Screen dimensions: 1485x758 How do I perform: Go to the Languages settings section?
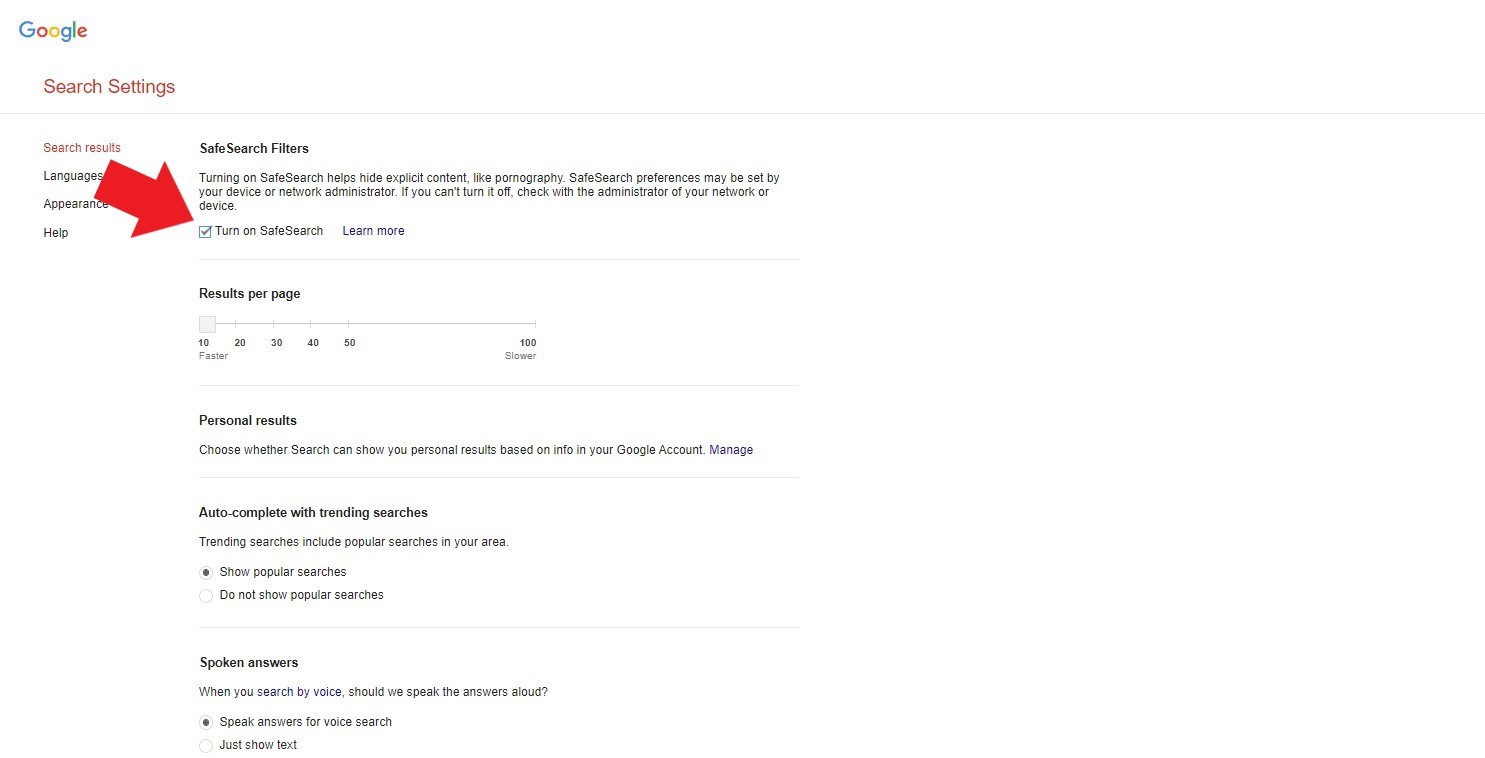coord(72,176)
